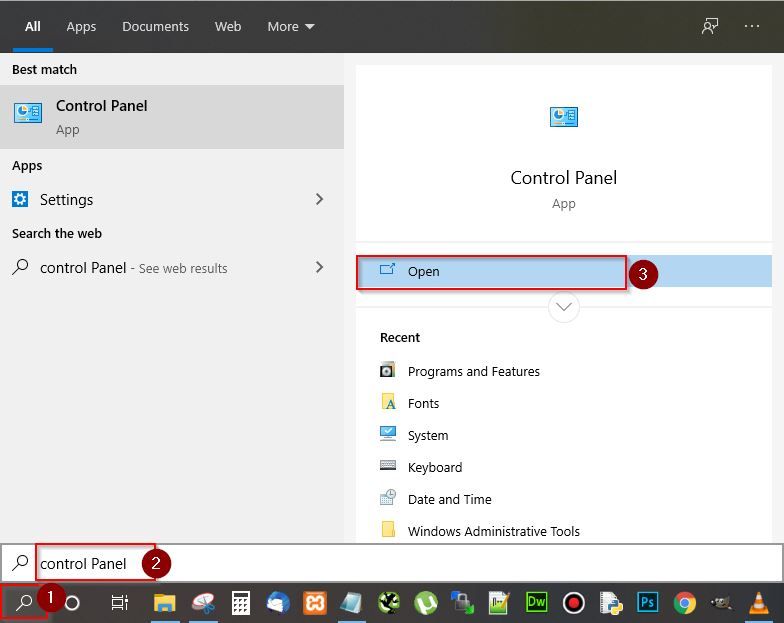Image resolution: width=784 pixels, height=623 pixels.
Task: Expand the Settings result arrow
Action: [320, 200]
